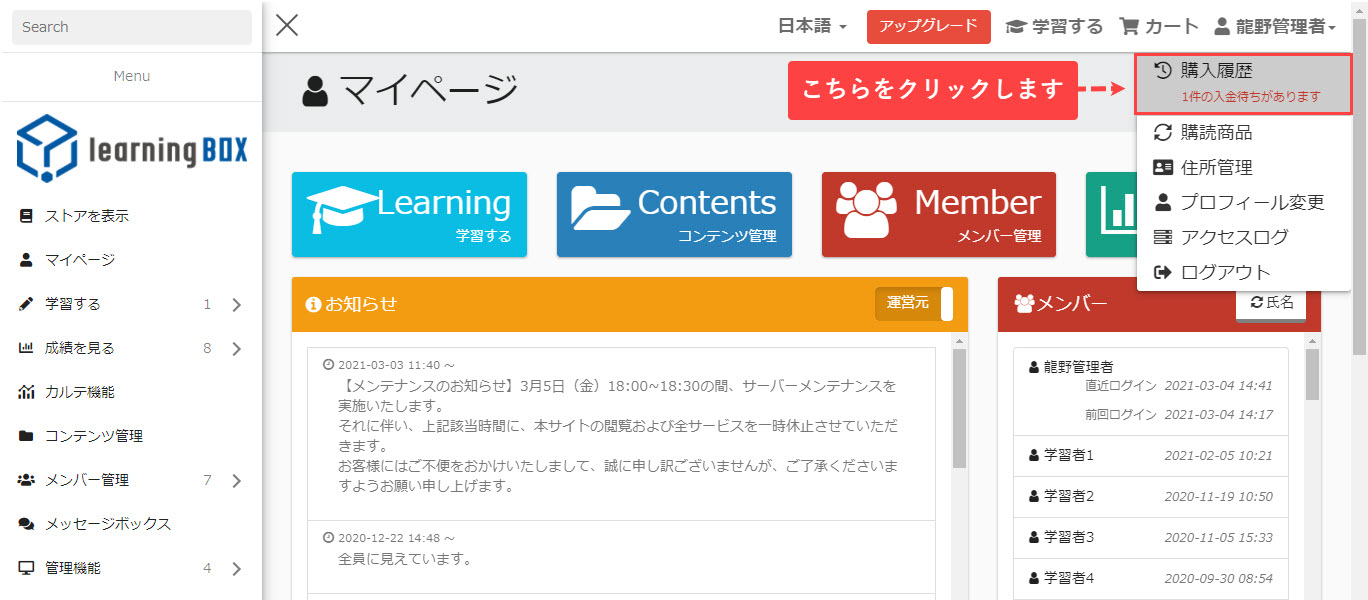Click the カート shopping cart icon
The height and width of the screenshot is (600, 1368).
click(x=1130, y=27)
